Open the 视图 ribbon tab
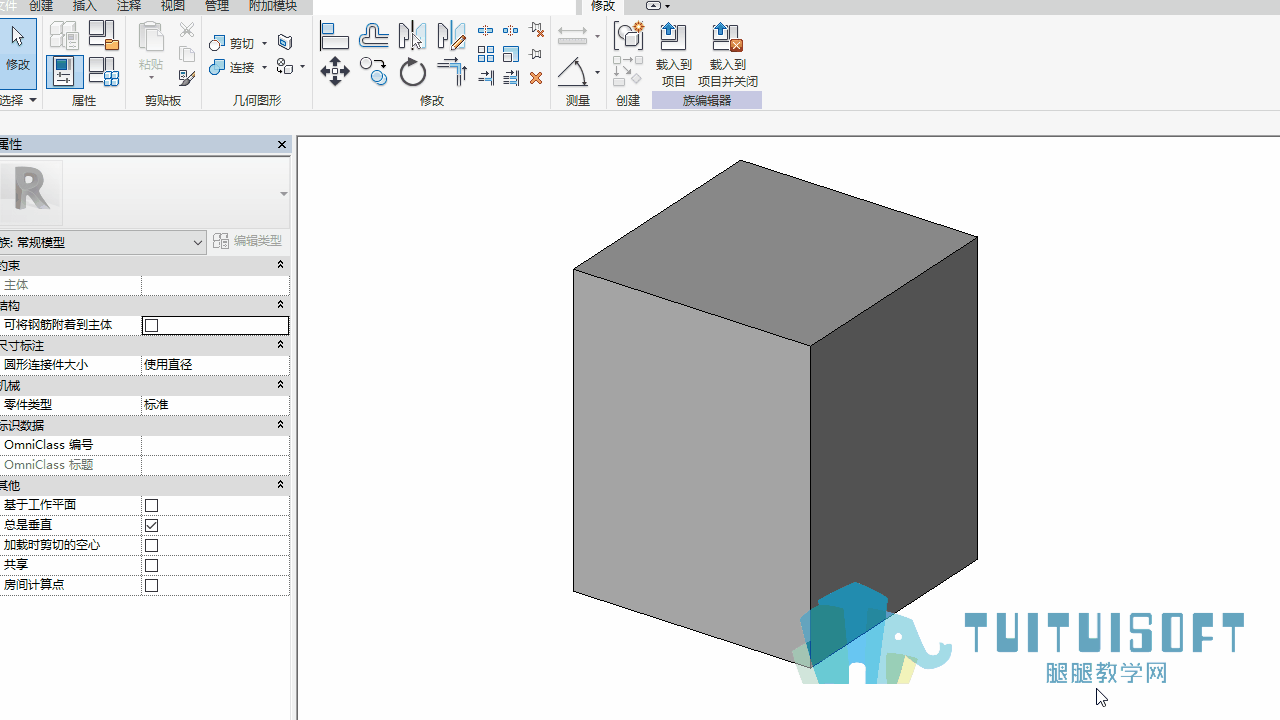Viewport: 1280px width, 720px height. [x=173, y=6]
